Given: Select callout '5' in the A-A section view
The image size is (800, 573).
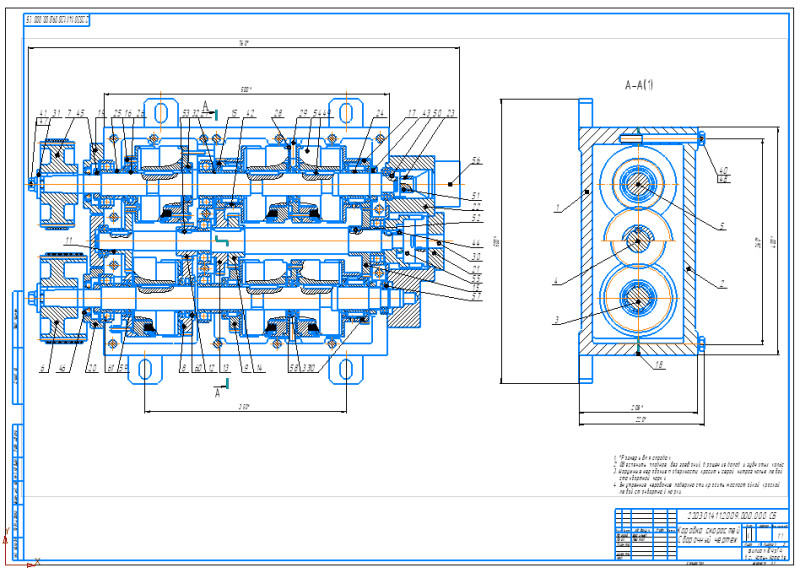Looking at the screenshot, I should [x=722, y=226].
